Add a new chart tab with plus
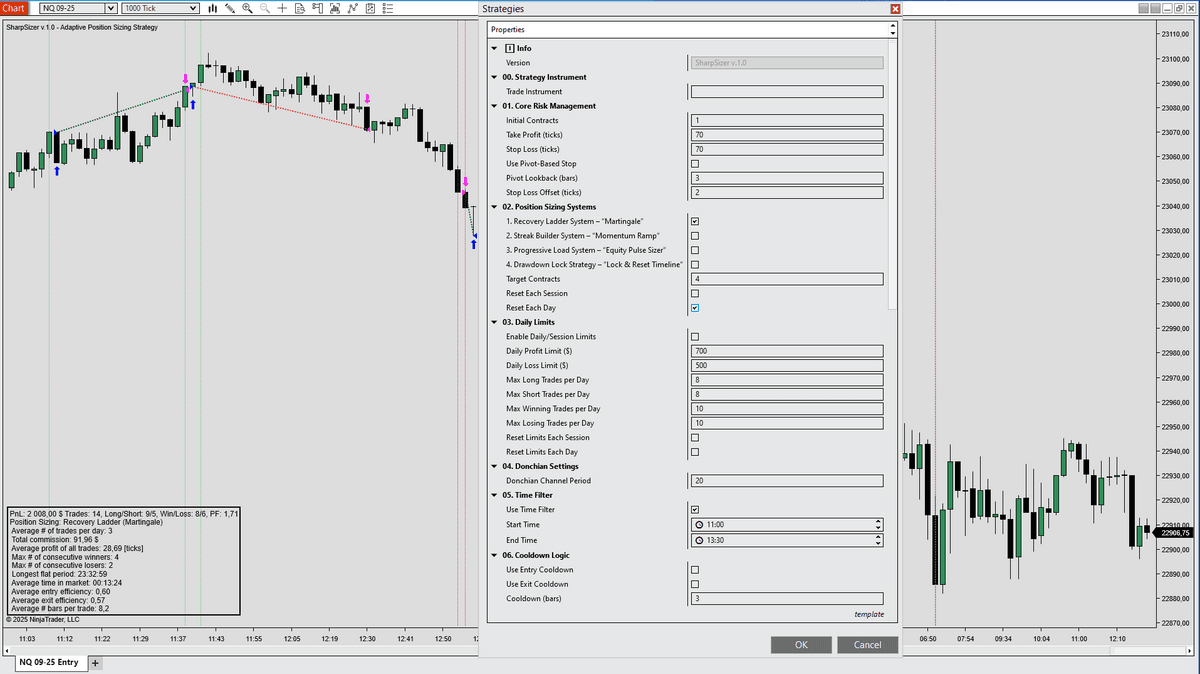 (x=95, y=663)
